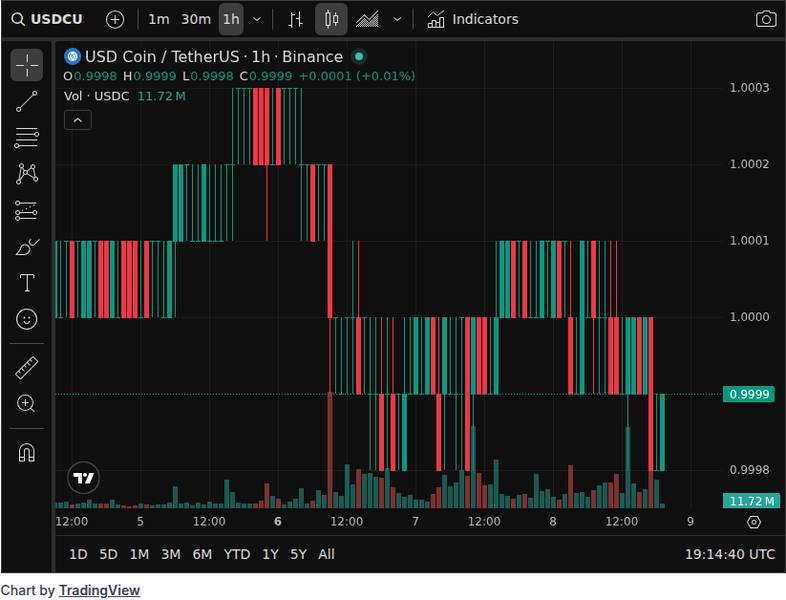This screenshot has width=786, height=600.
Task: Select the 1h timeframe
Action: 231,20
